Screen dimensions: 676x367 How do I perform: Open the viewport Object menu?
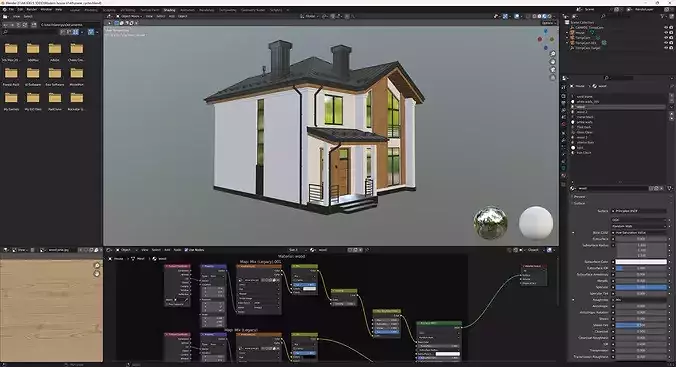tap(182, 16)
